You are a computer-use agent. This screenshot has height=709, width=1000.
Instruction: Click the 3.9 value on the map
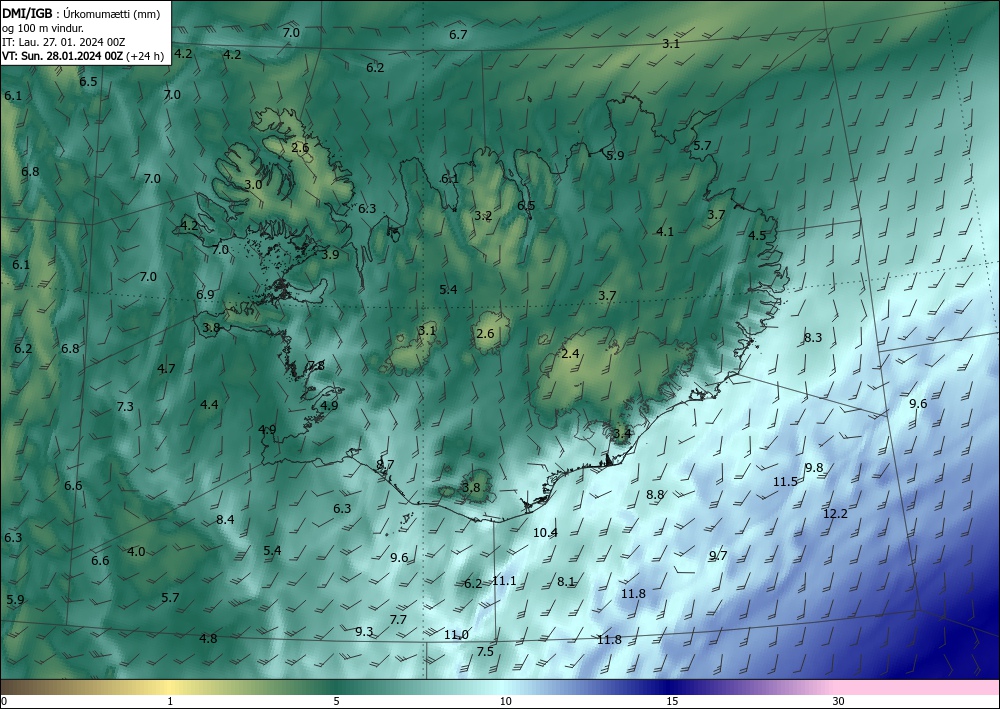pos(330,254)
